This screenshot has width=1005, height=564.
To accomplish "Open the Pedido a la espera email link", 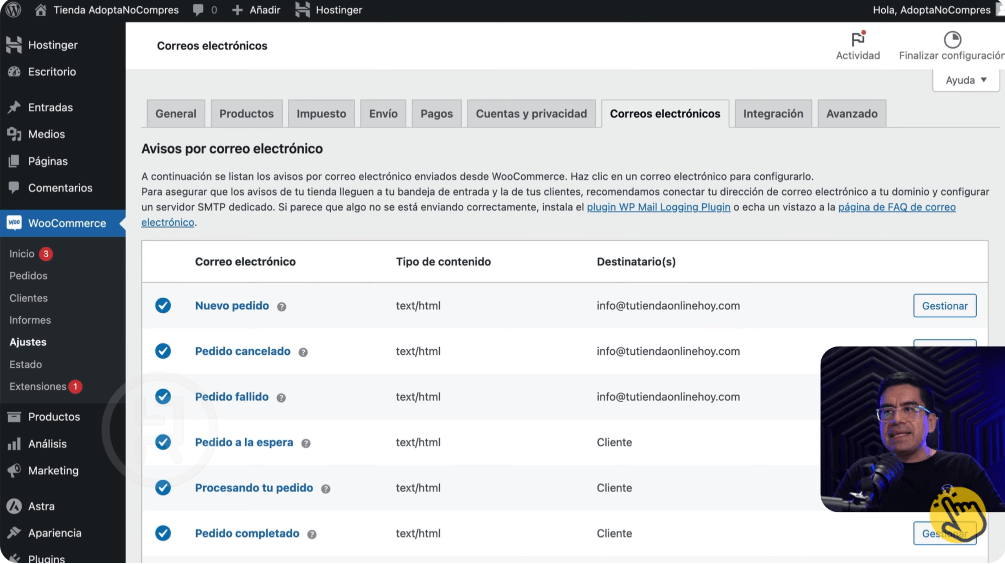I will pyautogui.click(x=244, y=442).
